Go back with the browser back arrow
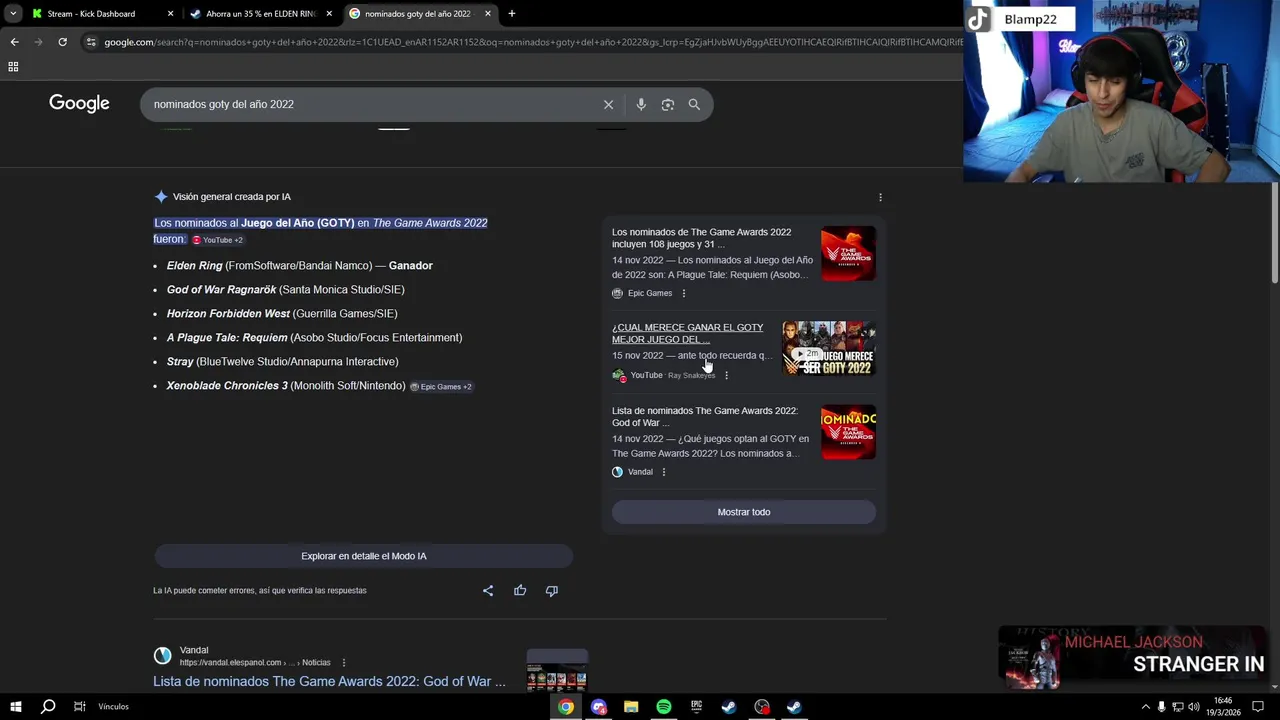The width and height of the screenshot is (1280, 720). [14, 42]
